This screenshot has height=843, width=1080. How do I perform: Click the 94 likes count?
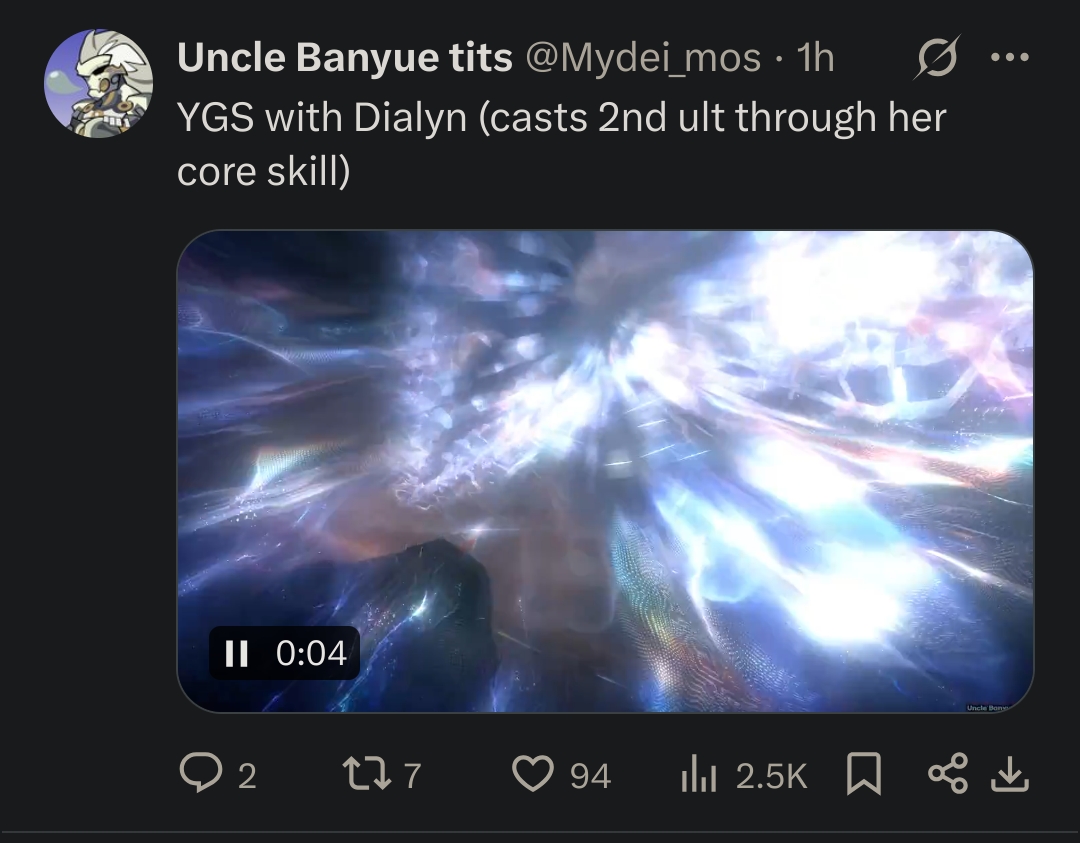click(590, 776)
